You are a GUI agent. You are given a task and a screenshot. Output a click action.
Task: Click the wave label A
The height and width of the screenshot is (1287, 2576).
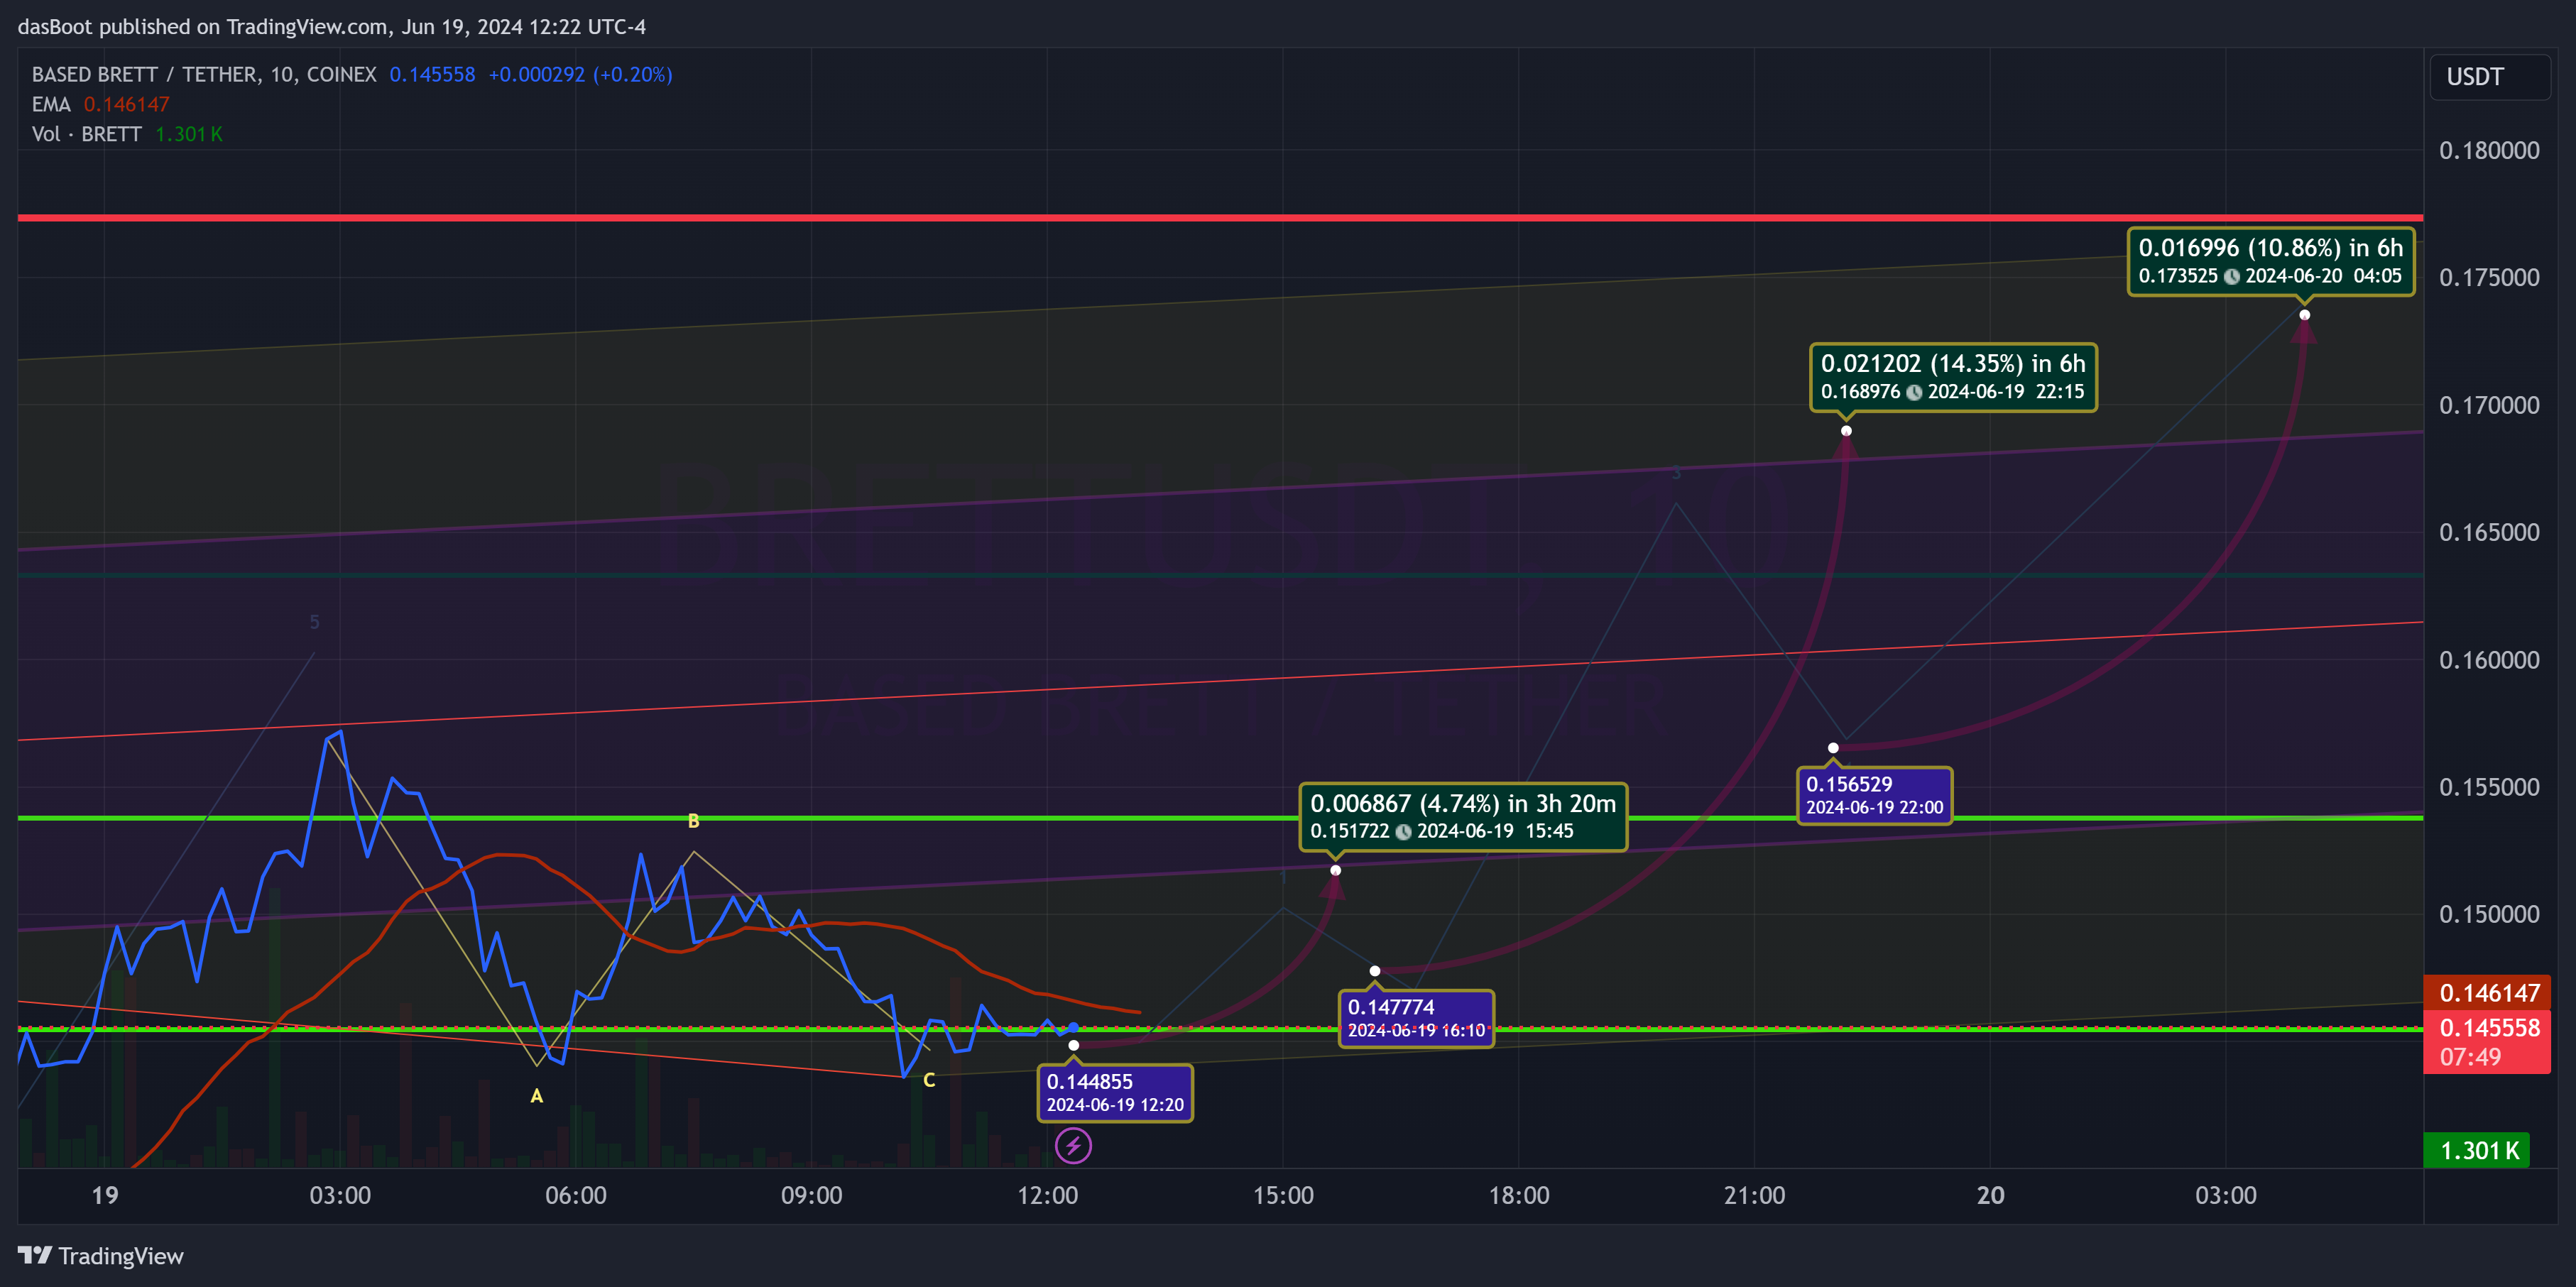pyautogui.click(x=537, y=1096)
